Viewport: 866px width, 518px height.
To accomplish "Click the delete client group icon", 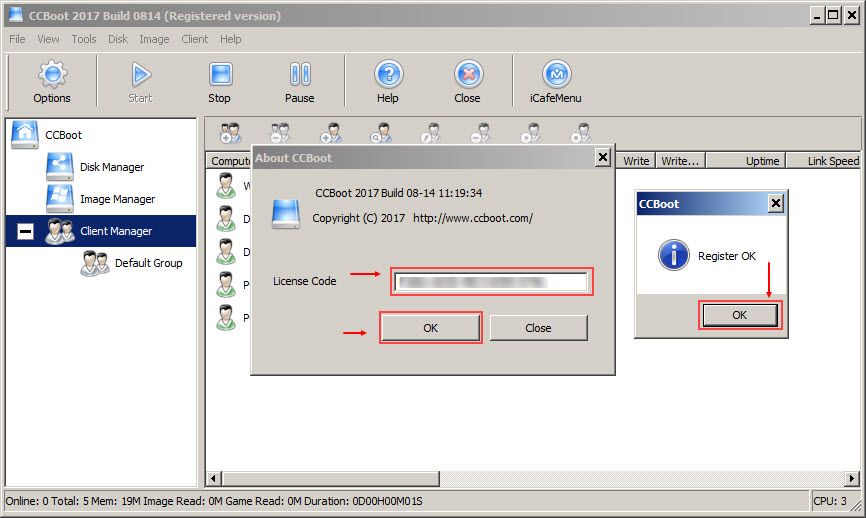I will 280,133.
